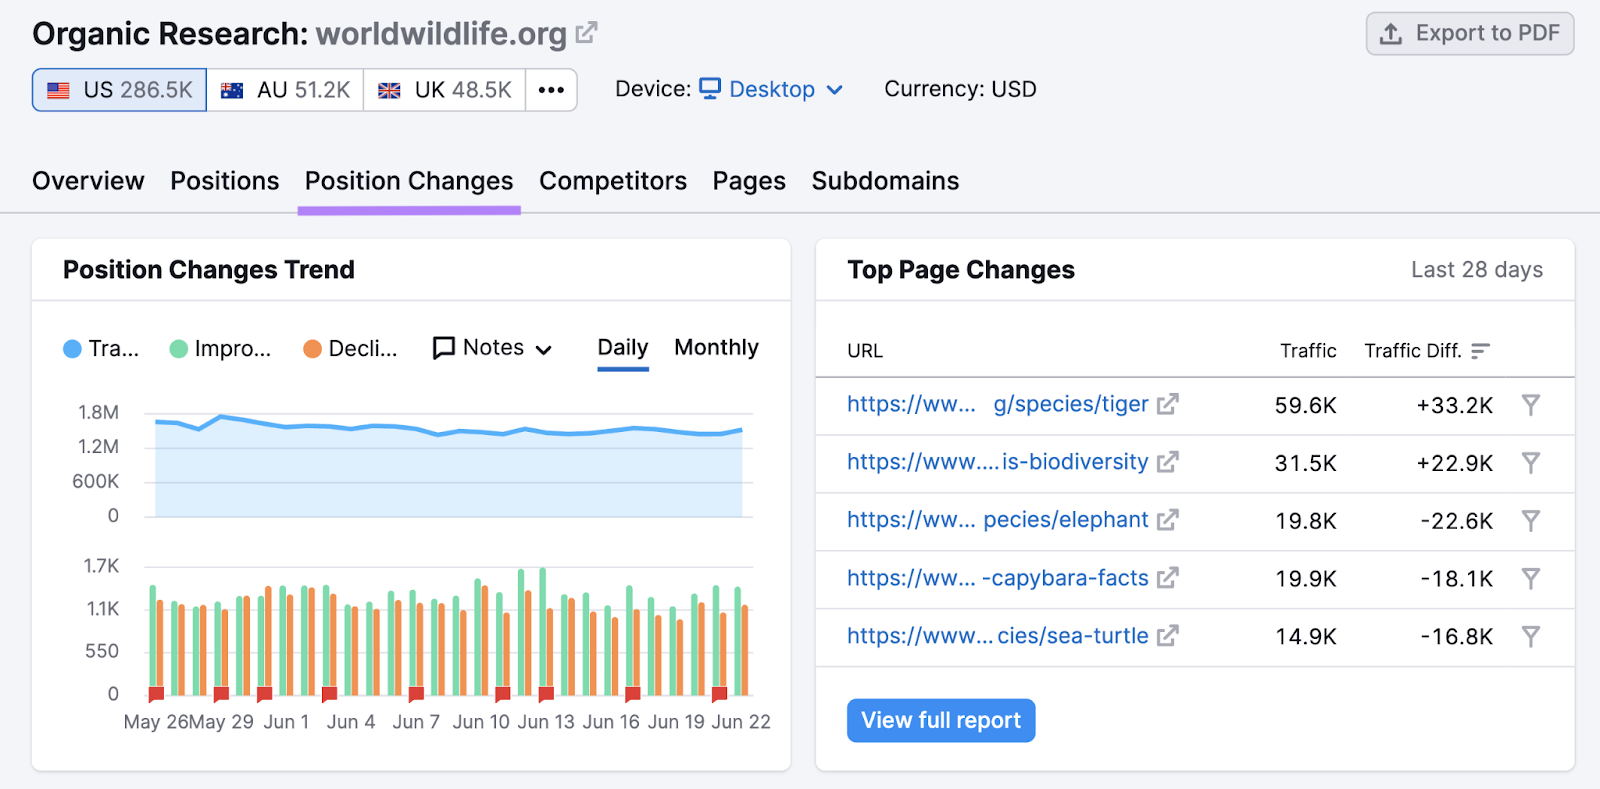The height and width of the screenshot is (789, 1600).
Task: Toggle the Traffic legend series
Action: click(x=101, y=349)
